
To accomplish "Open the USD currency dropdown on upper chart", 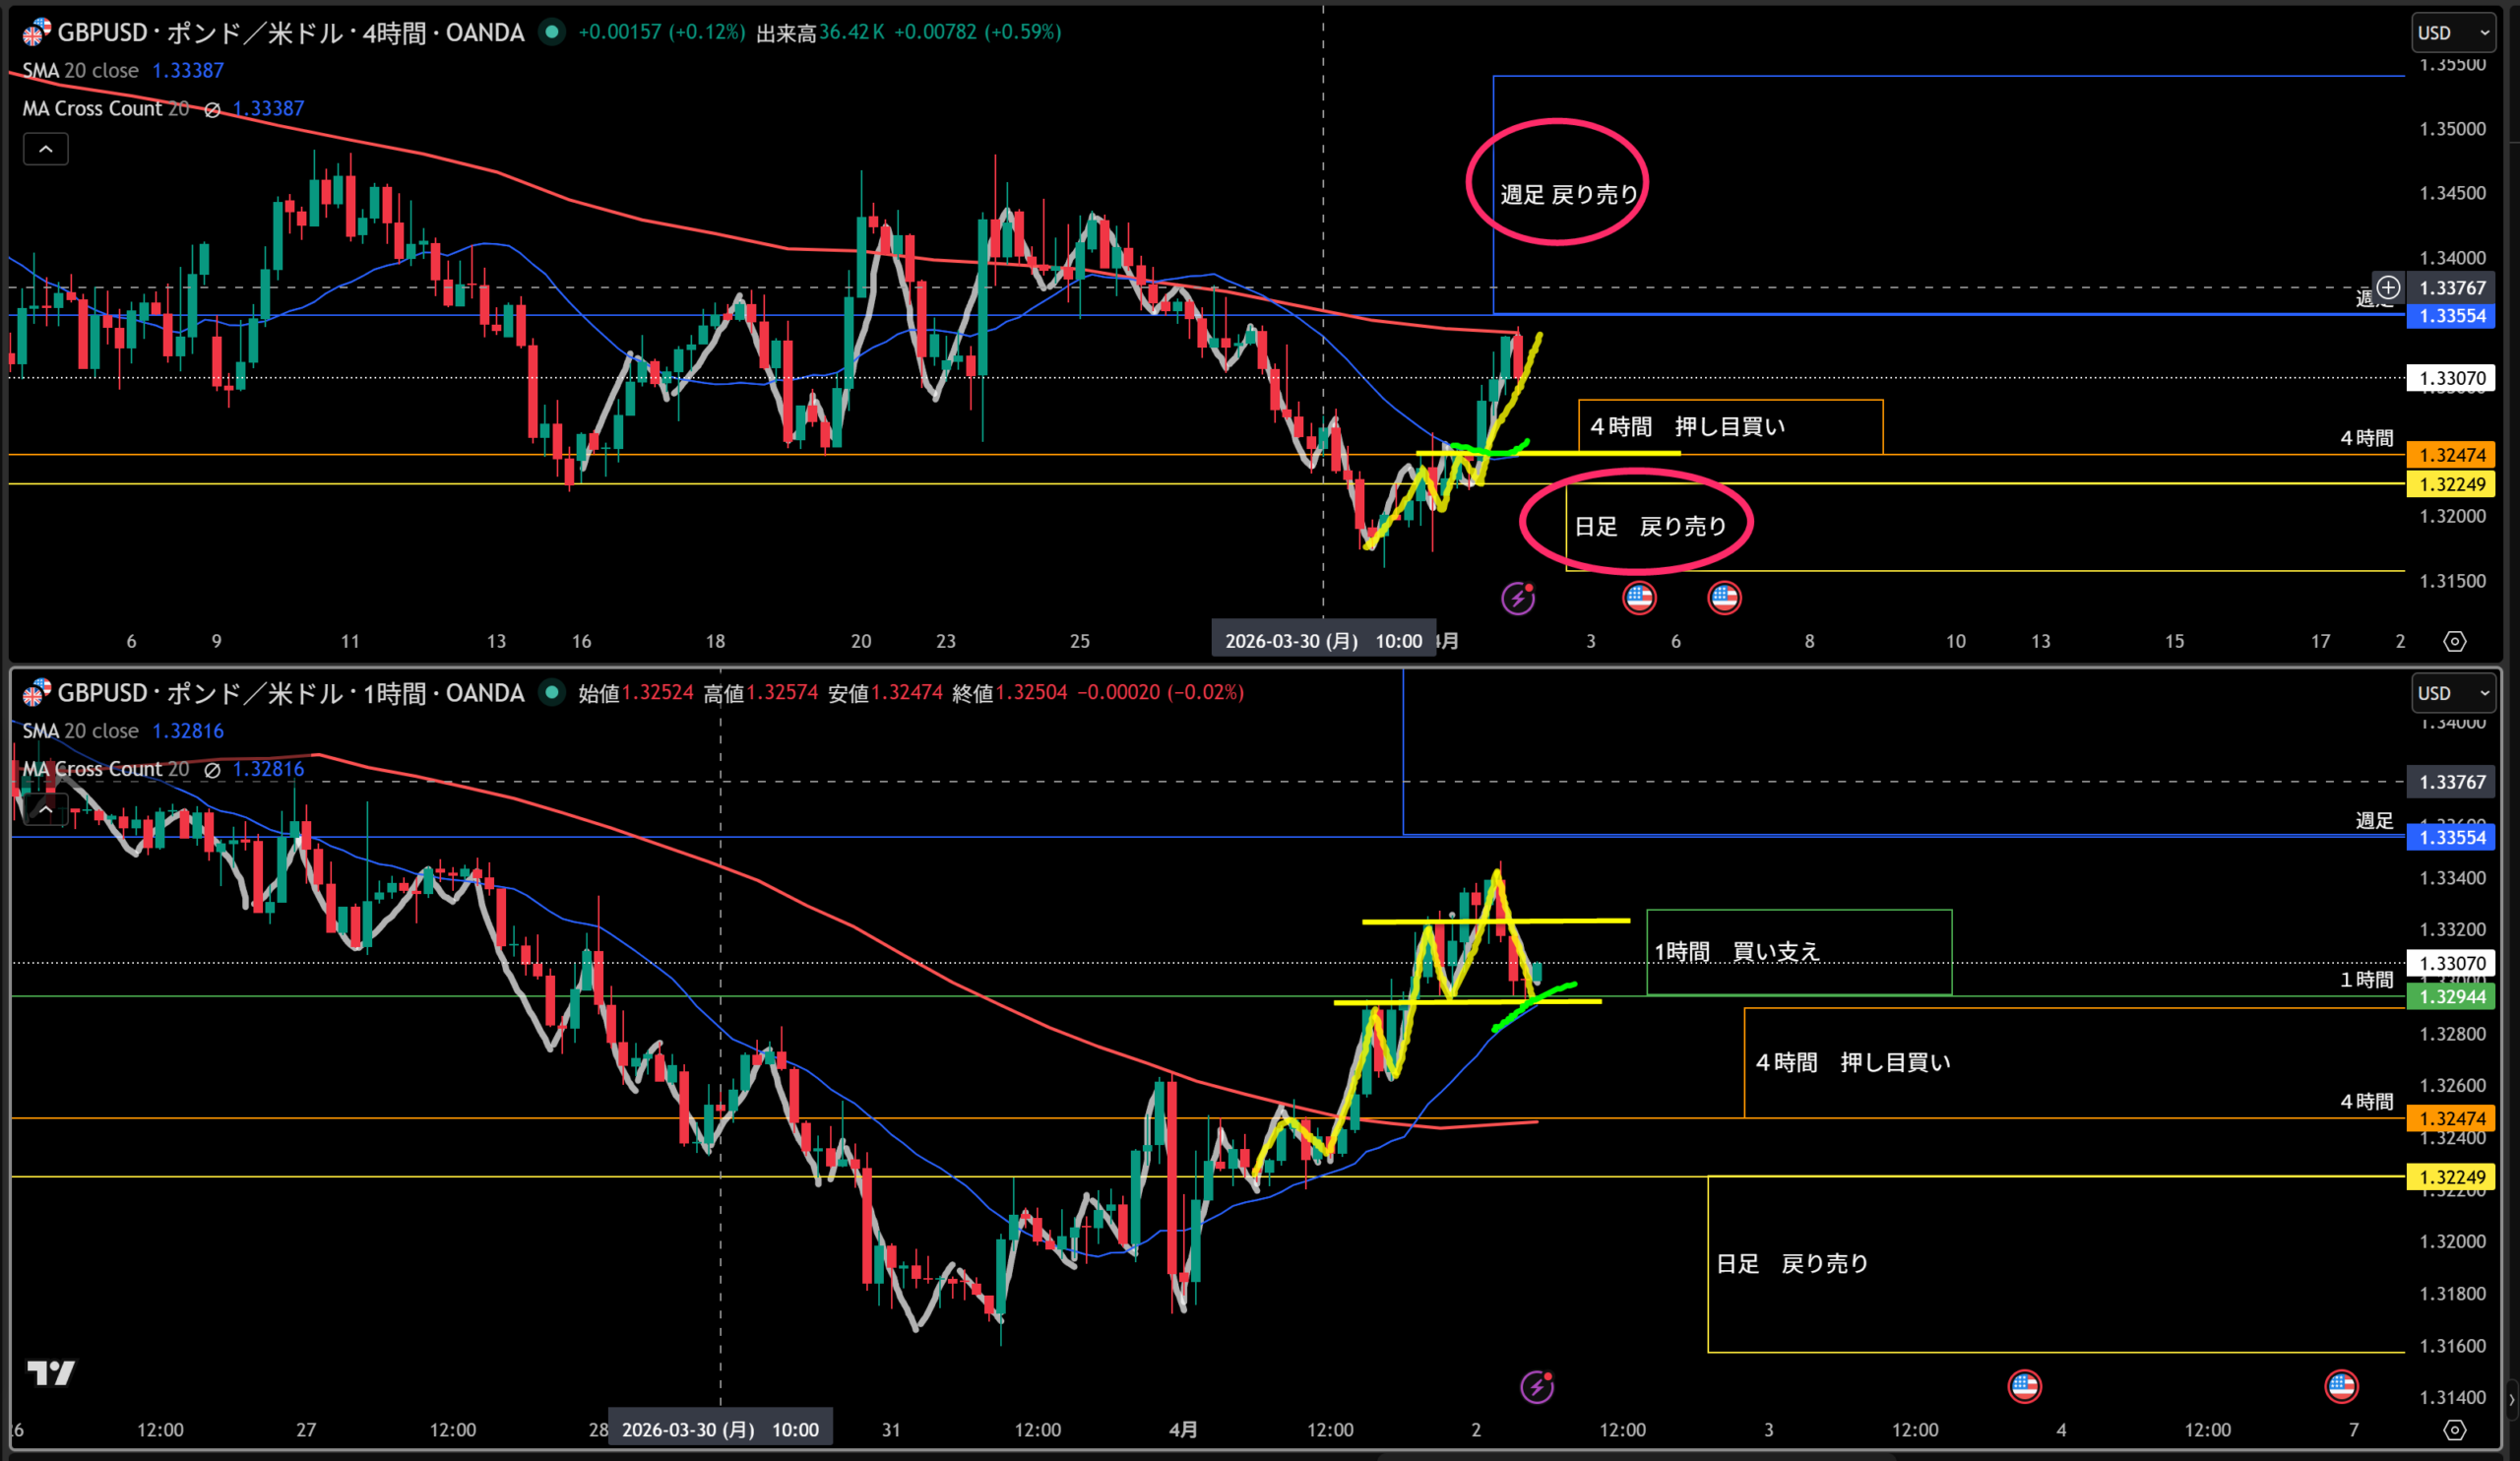I will pos(2453,33).
